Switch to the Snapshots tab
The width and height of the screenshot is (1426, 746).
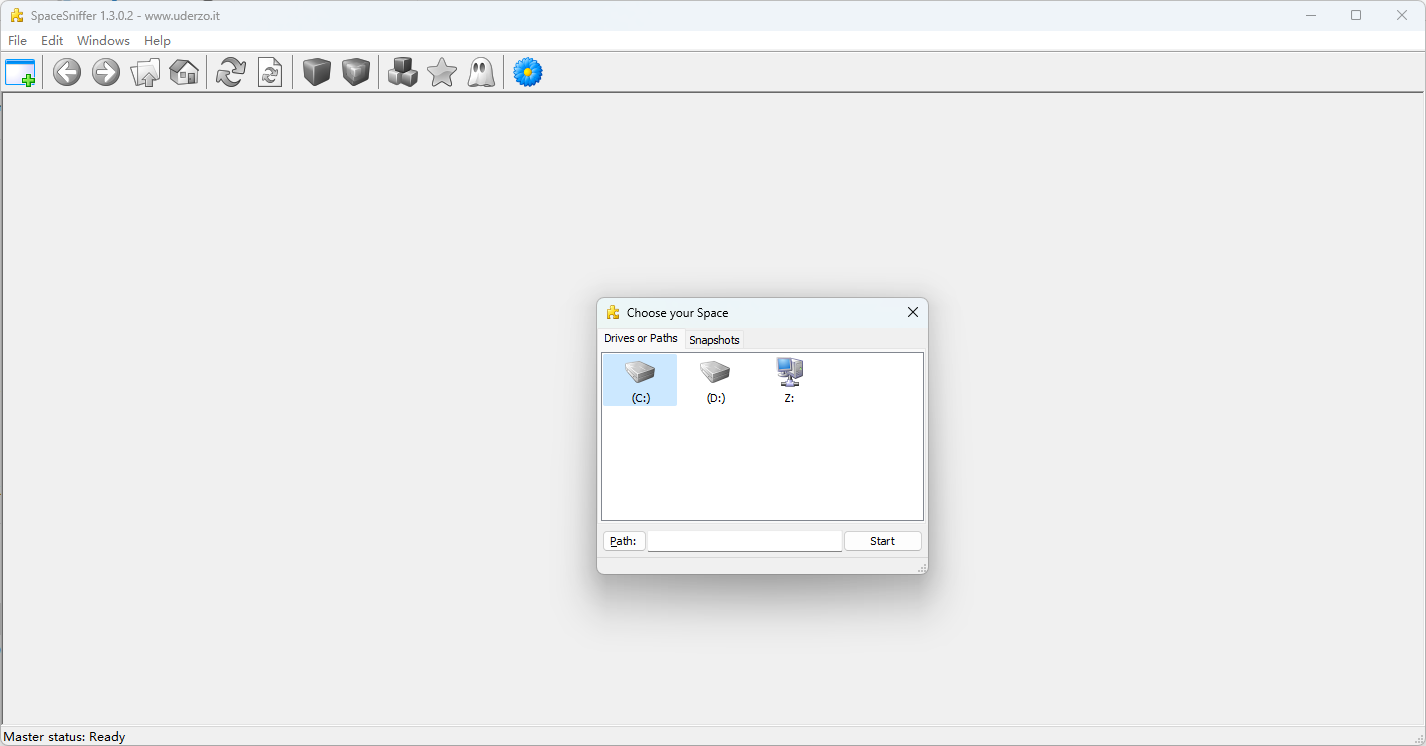[714, 340]
